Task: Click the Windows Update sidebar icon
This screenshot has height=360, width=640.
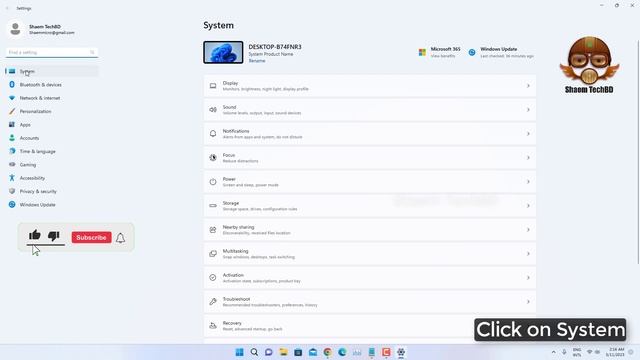Action: 12,204
